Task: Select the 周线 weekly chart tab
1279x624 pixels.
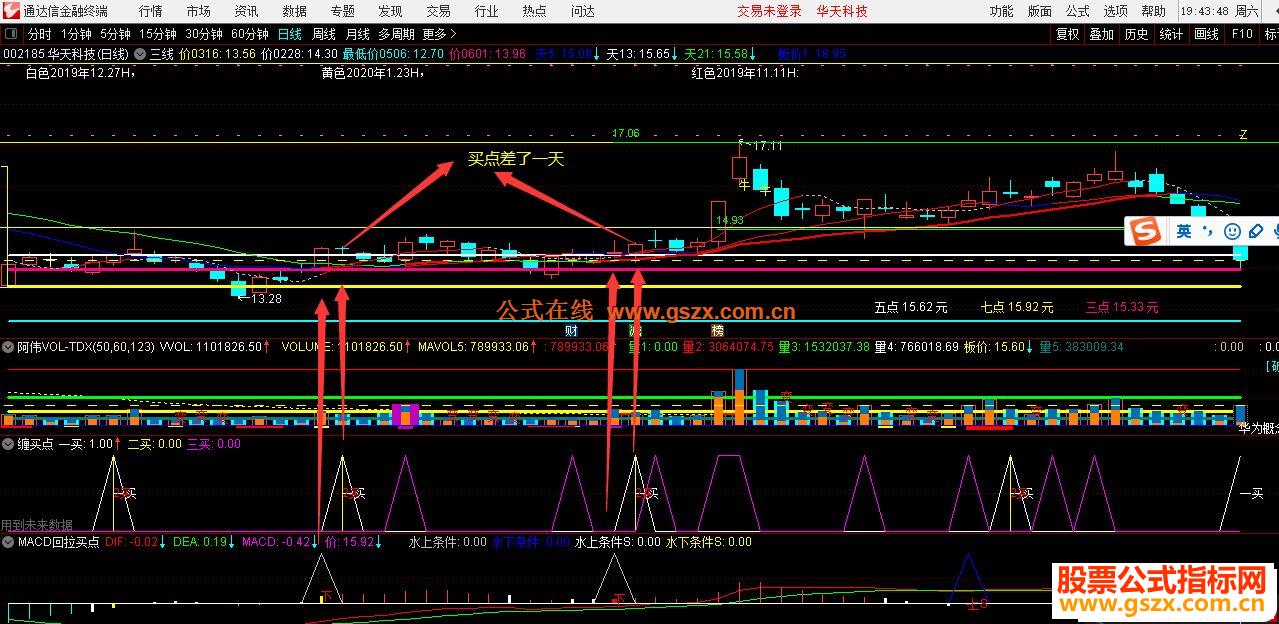Action: (x=324, y=34)
